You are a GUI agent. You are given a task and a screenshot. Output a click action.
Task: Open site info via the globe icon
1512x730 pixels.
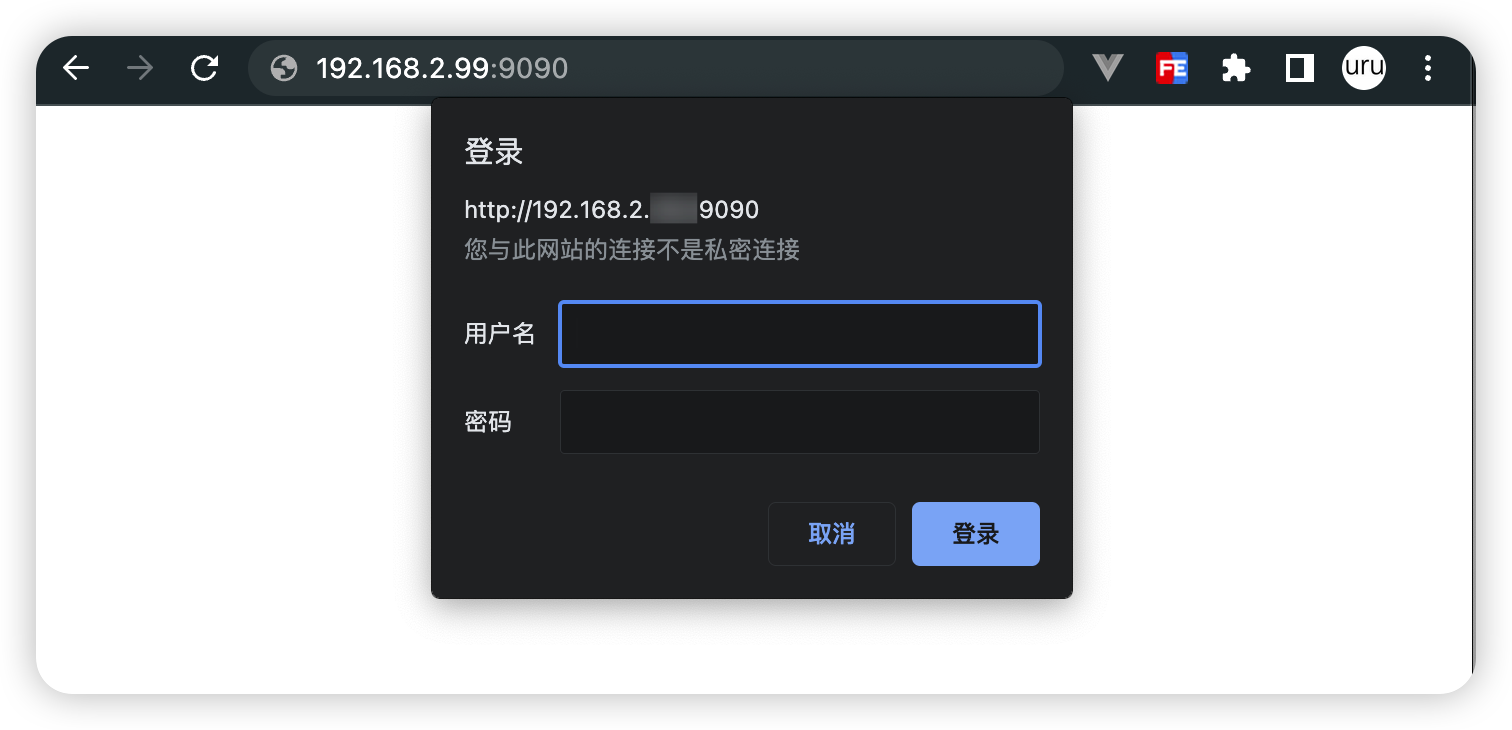tap(284, 68)
